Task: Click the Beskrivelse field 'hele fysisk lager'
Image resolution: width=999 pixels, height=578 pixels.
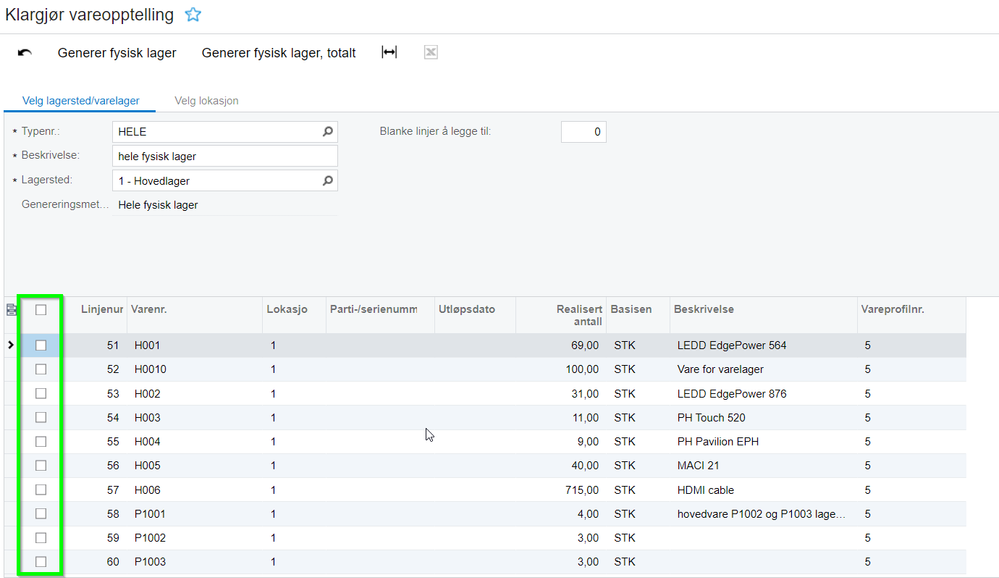Action: (x=225, y=156)
